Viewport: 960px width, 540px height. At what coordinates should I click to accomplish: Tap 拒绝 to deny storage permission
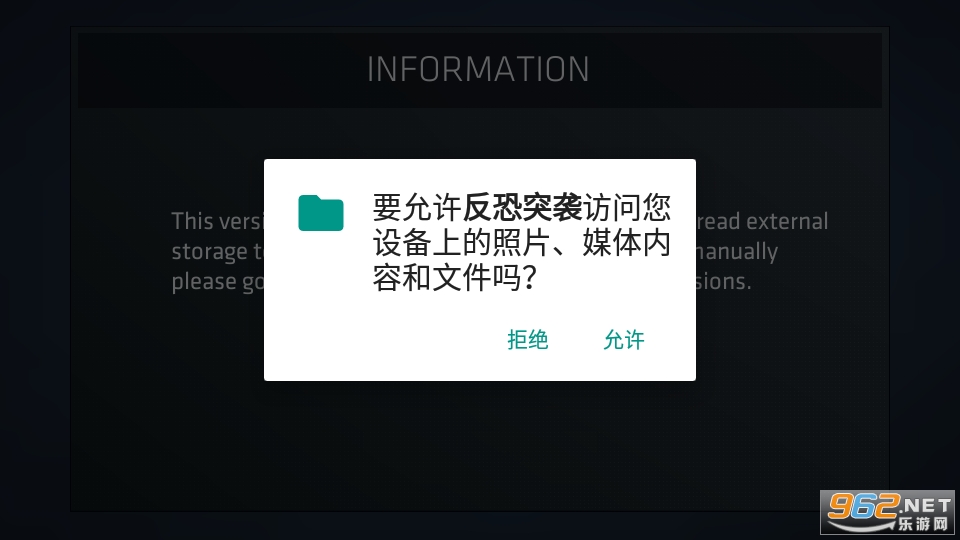click(x=528, y=340)
